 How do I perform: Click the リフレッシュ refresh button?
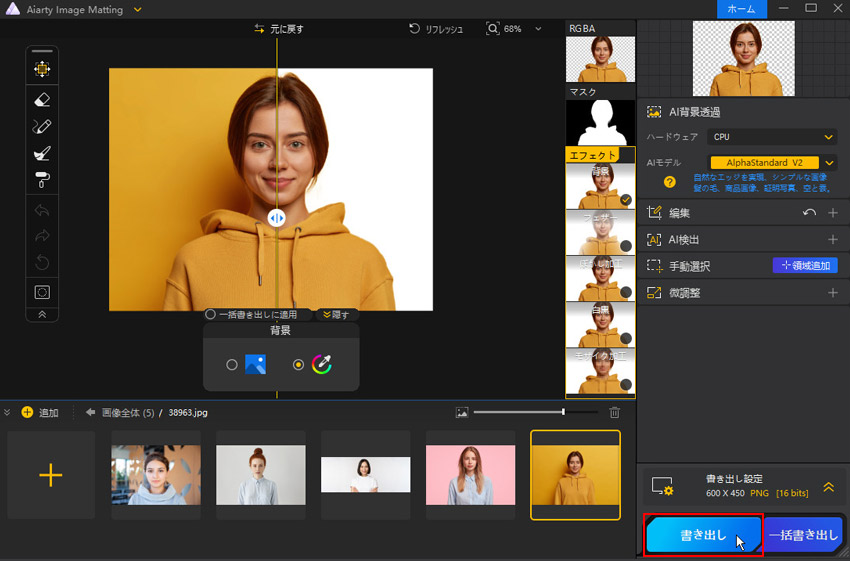click(x=436, y=29)
